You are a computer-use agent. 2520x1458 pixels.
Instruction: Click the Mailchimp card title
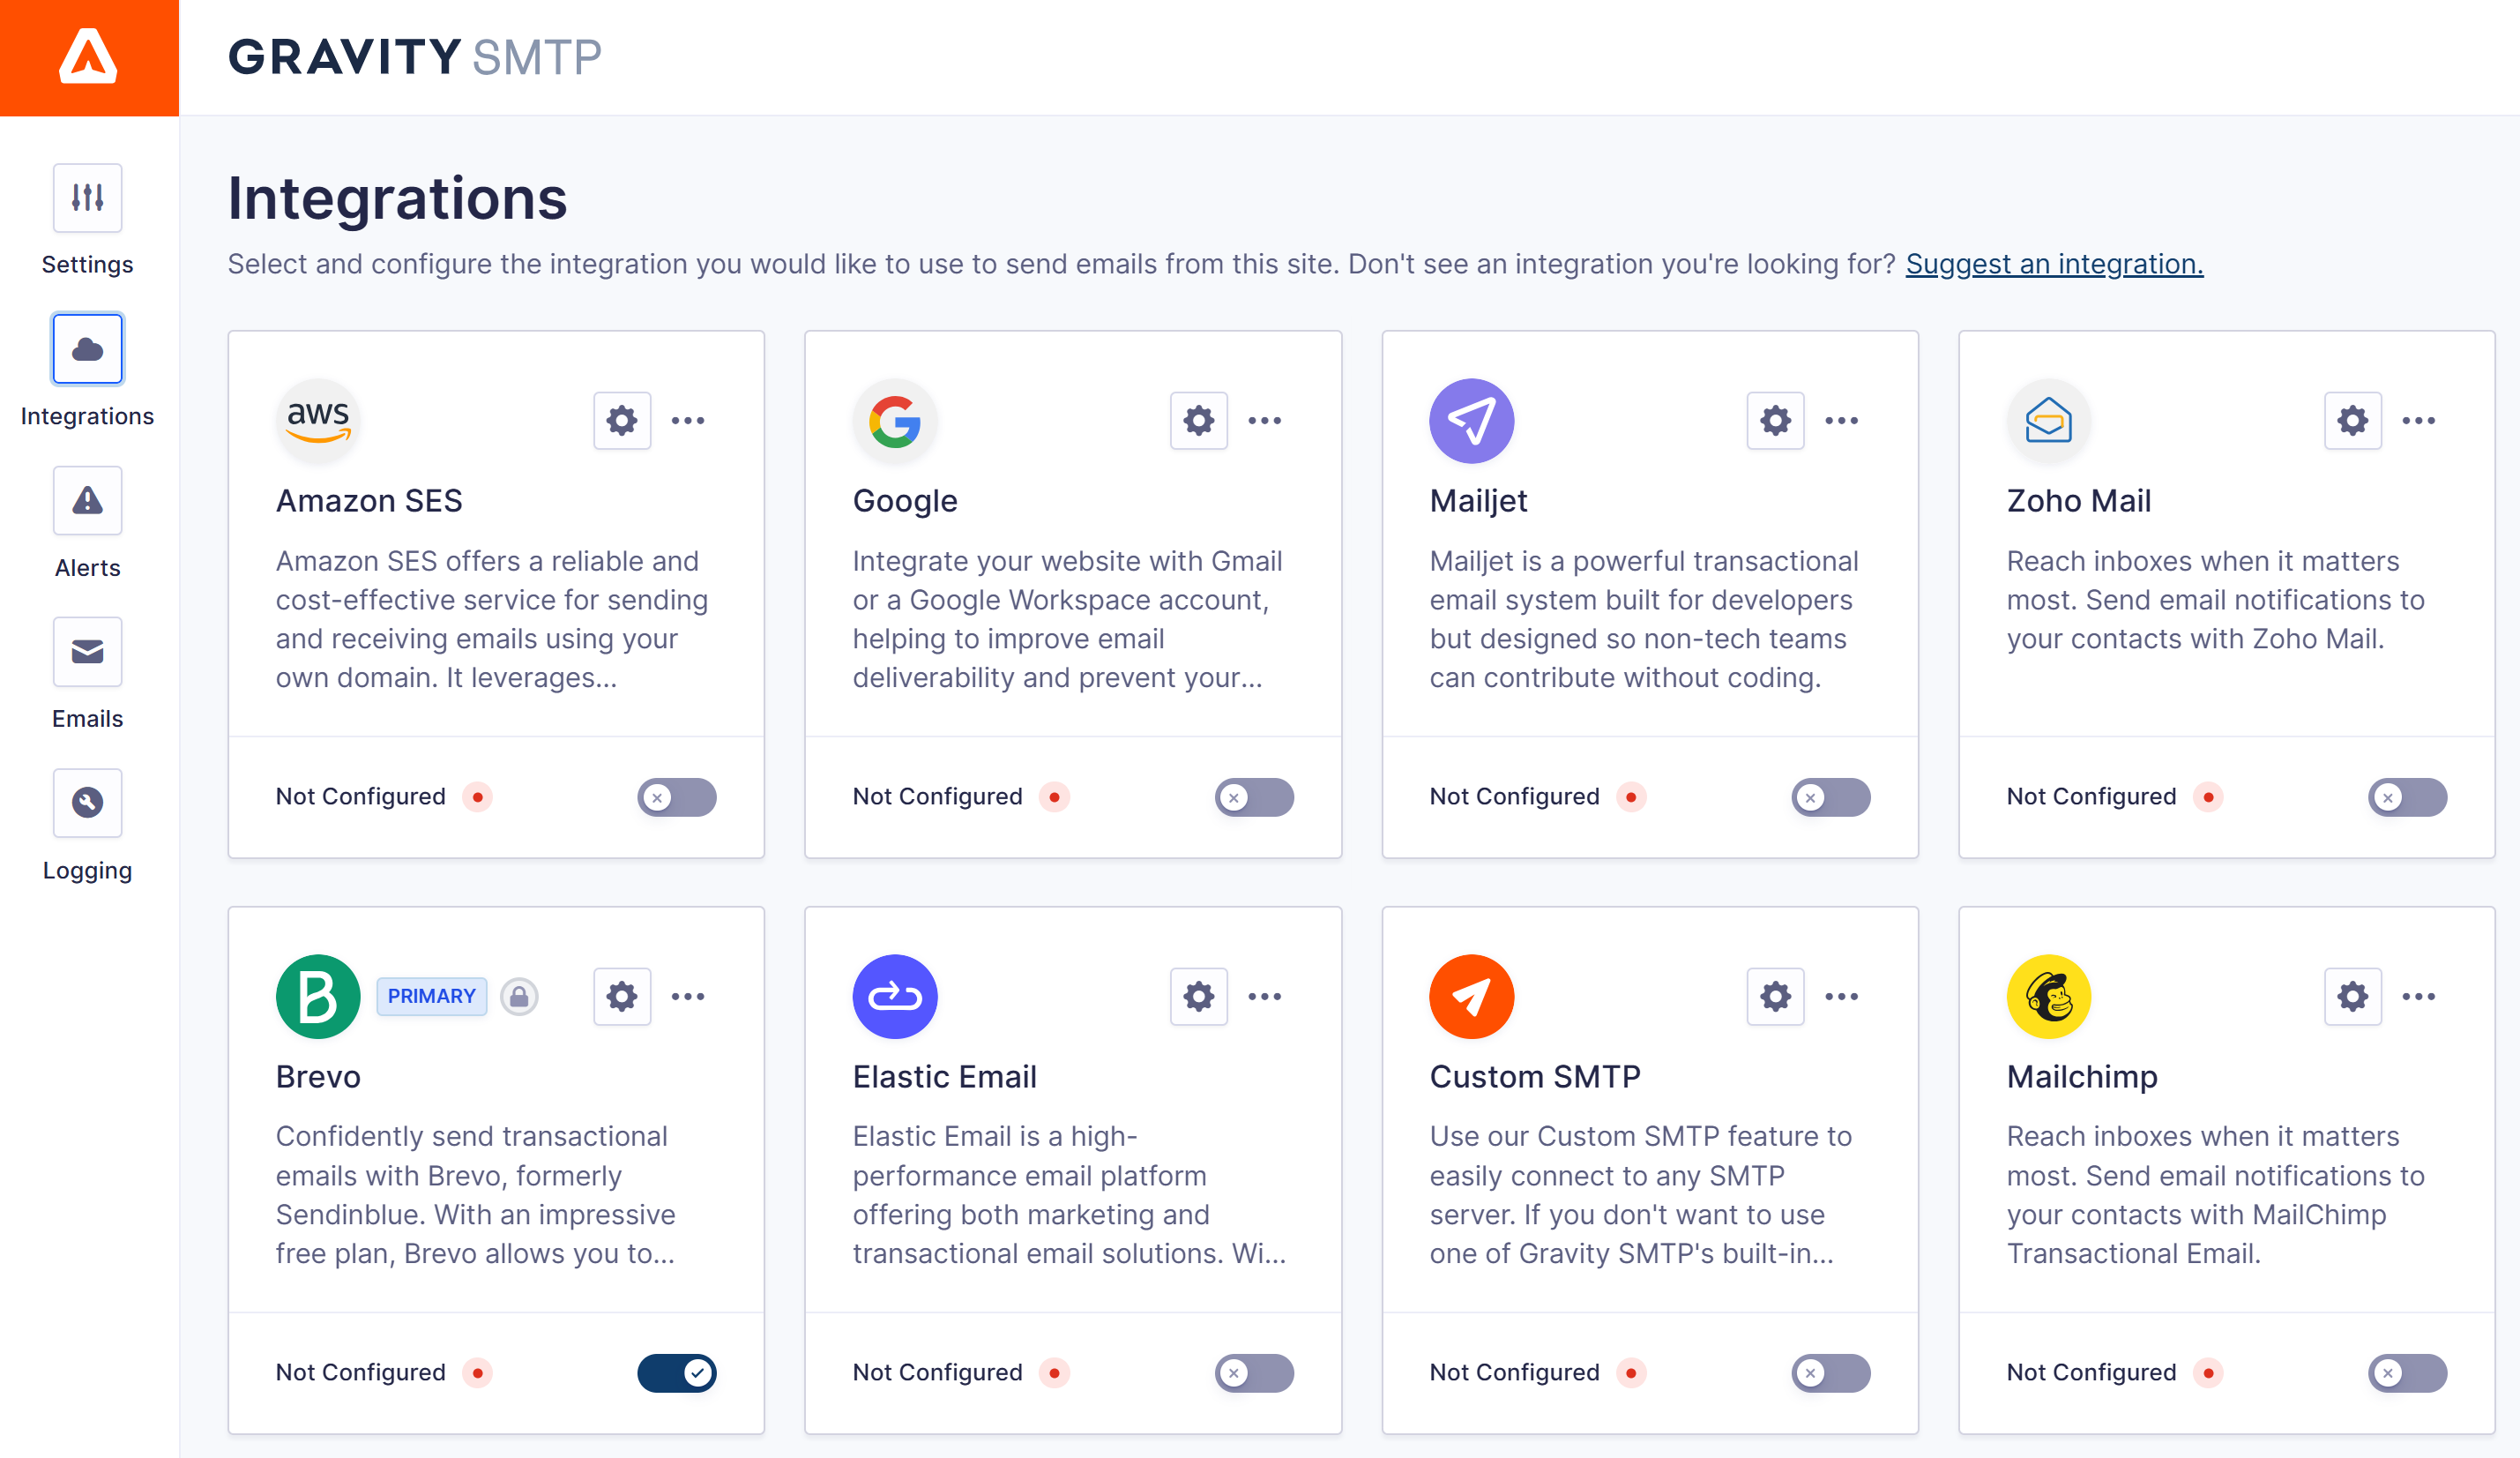pyautogui.click(x=2082, y=1077)
